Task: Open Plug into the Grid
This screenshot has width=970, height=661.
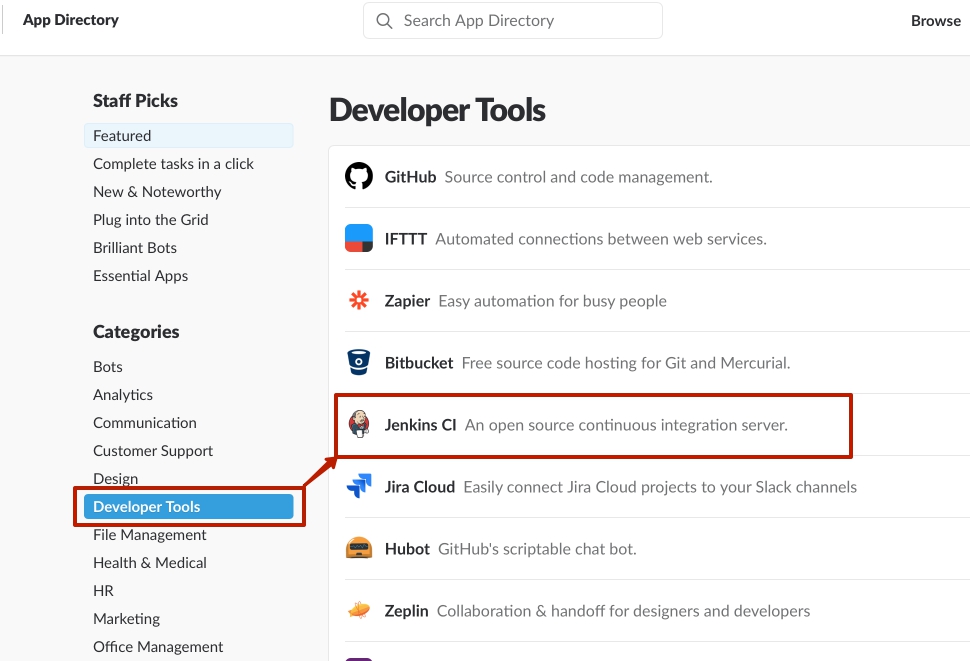Action: pos(150,220)
